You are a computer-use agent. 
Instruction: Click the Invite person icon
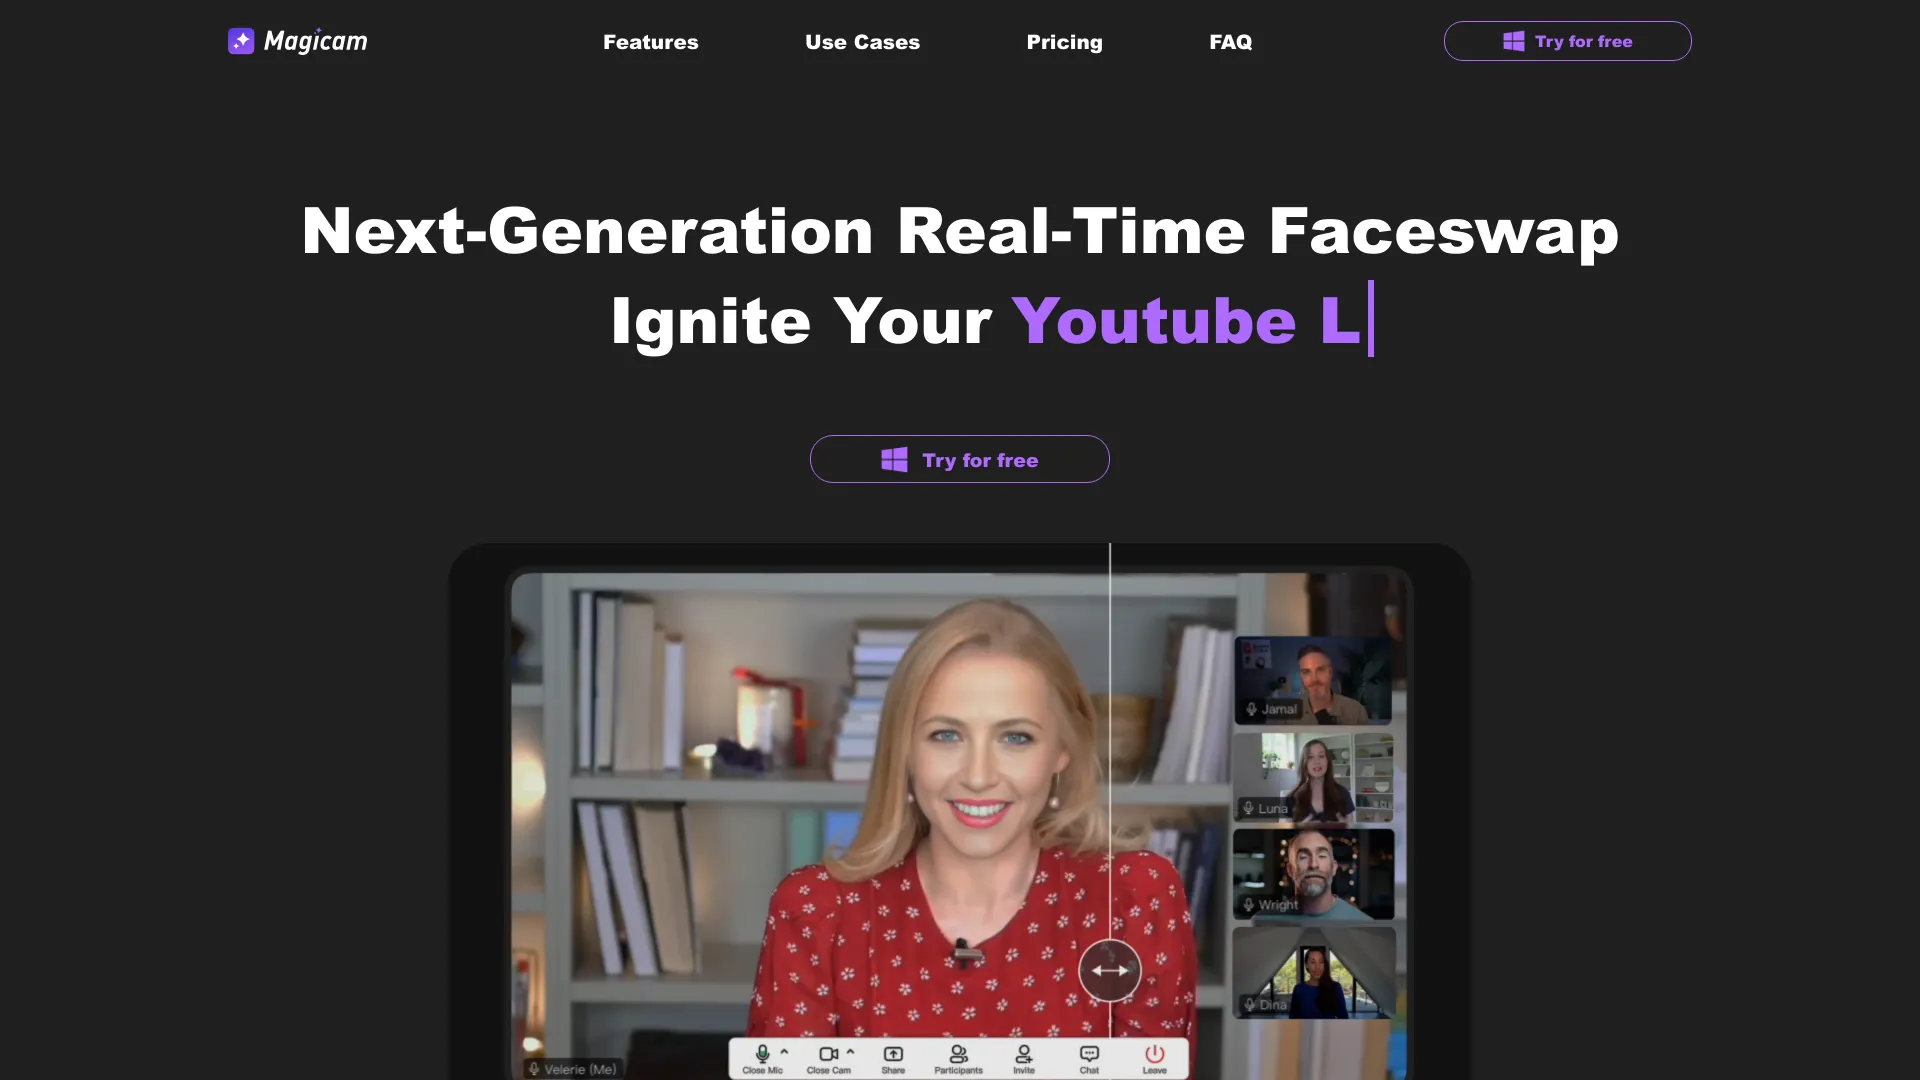pyautogui.click(x=1024, y=1054)
